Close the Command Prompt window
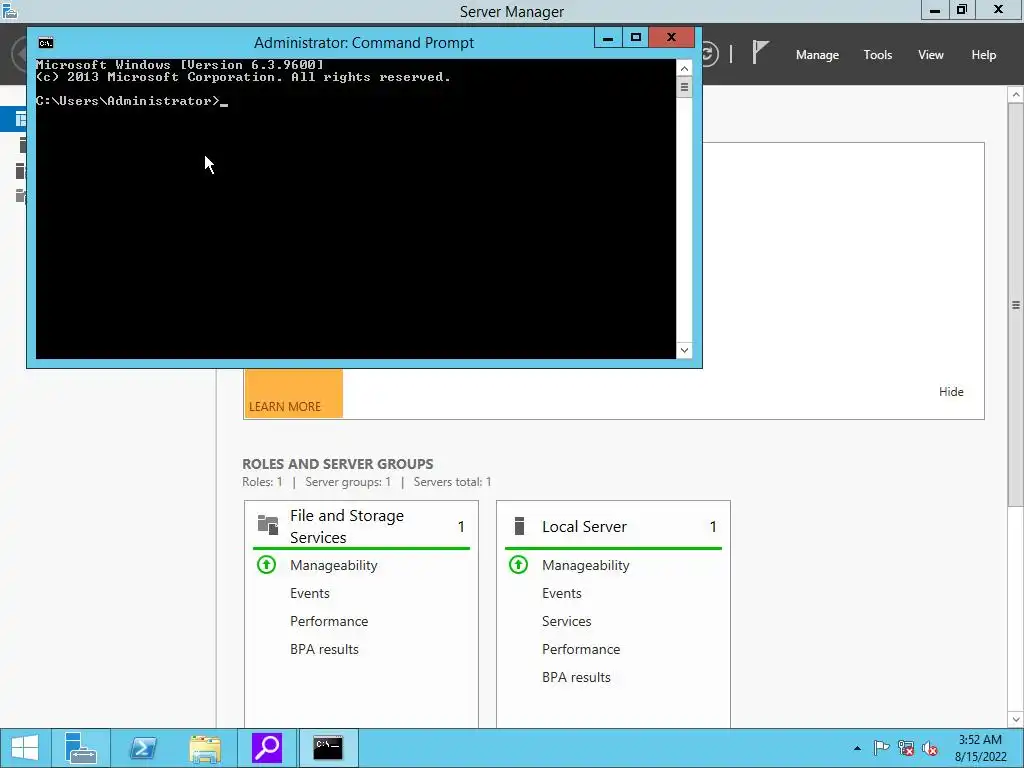This screenshot has width=1024, height=768. coord(671,38)
